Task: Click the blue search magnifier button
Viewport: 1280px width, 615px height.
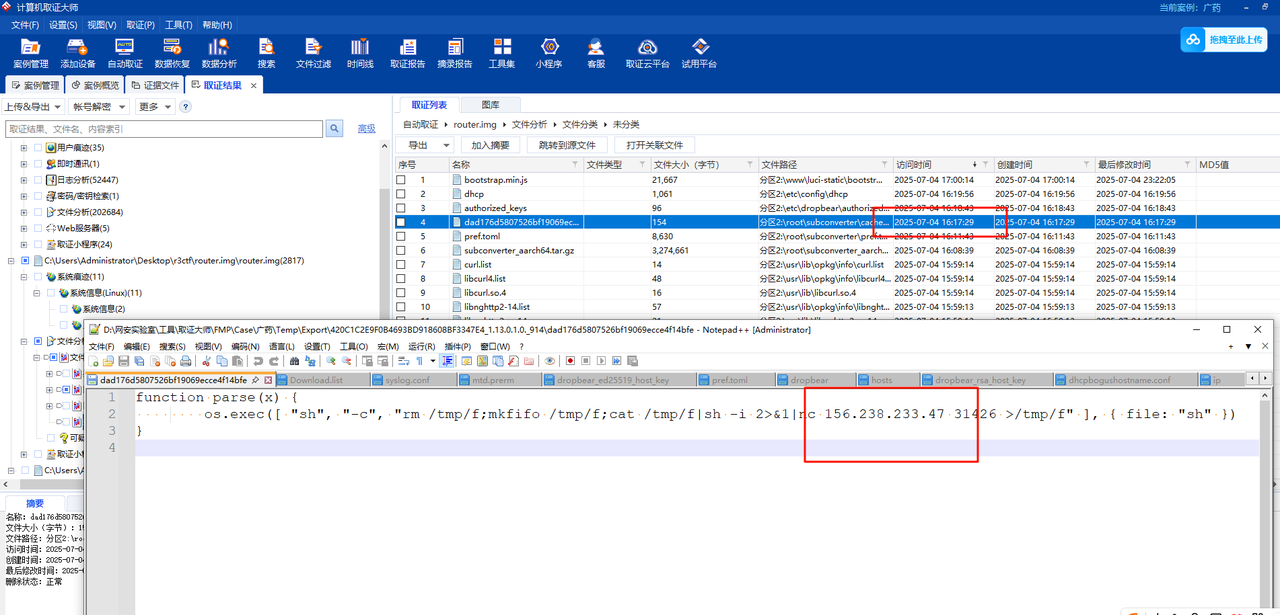Action: 335,129
